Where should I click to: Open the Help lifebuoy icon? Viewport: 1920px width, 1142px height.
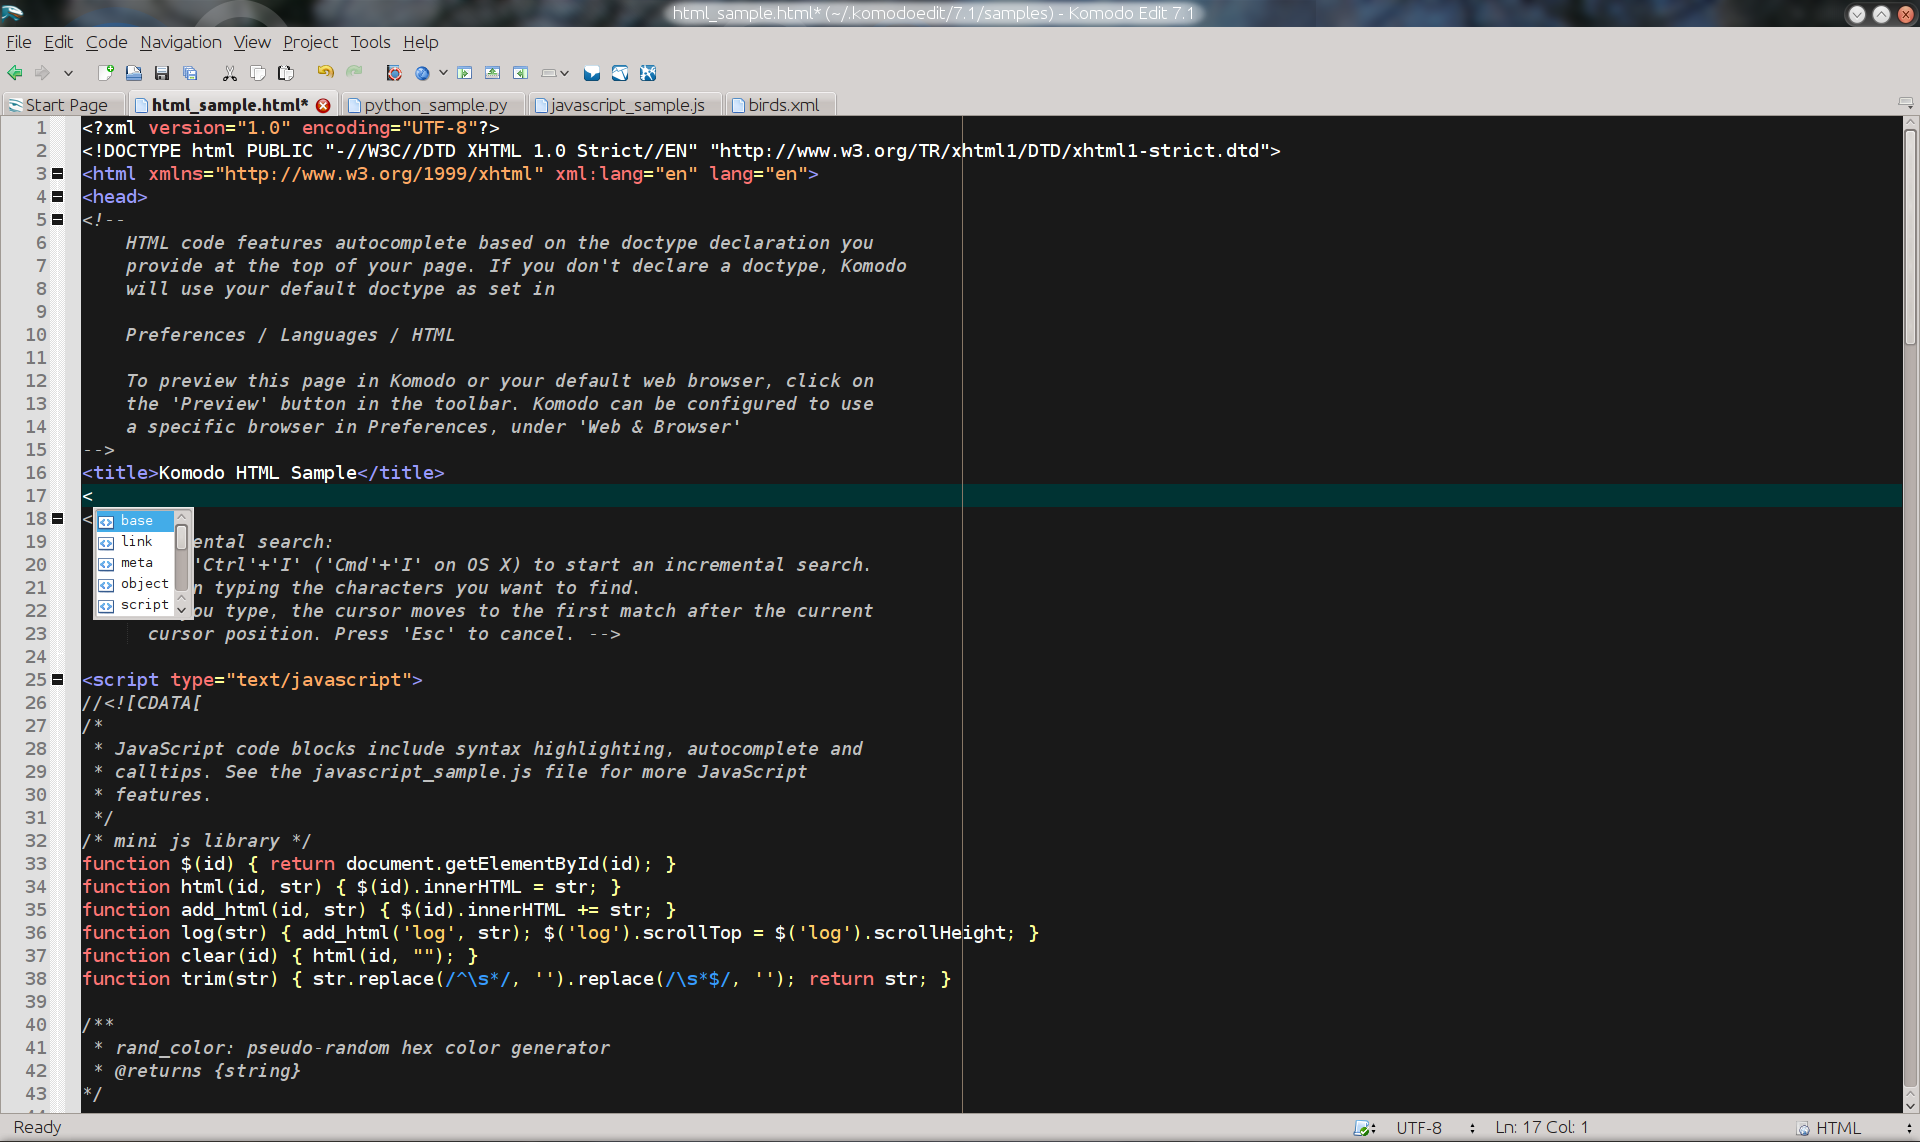pyautogui.click(x=394, y=73)
